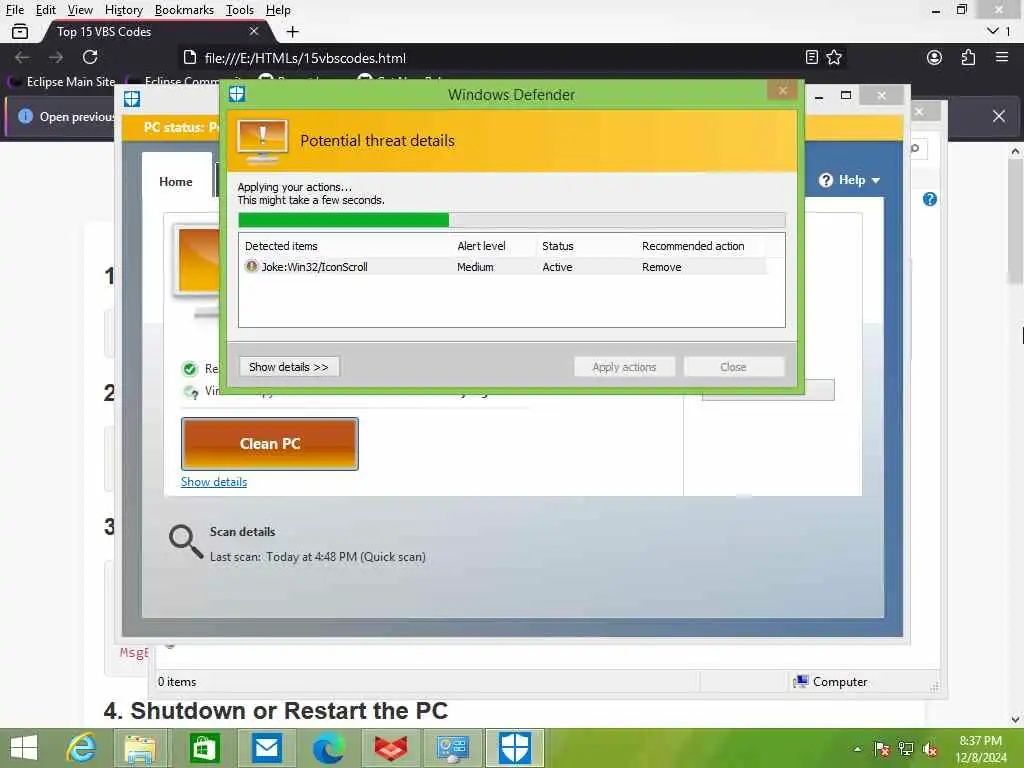Click the blue help question icon
Viewport: 1024px width, 768px height.
tap(929, 199)
